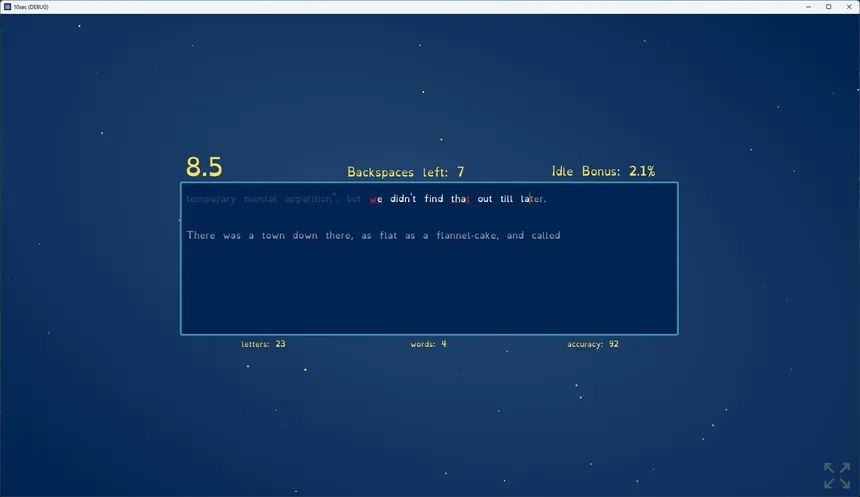Click the word "that" with red error
The width and height of the screenshot is (860, 497).
(460, 199)
